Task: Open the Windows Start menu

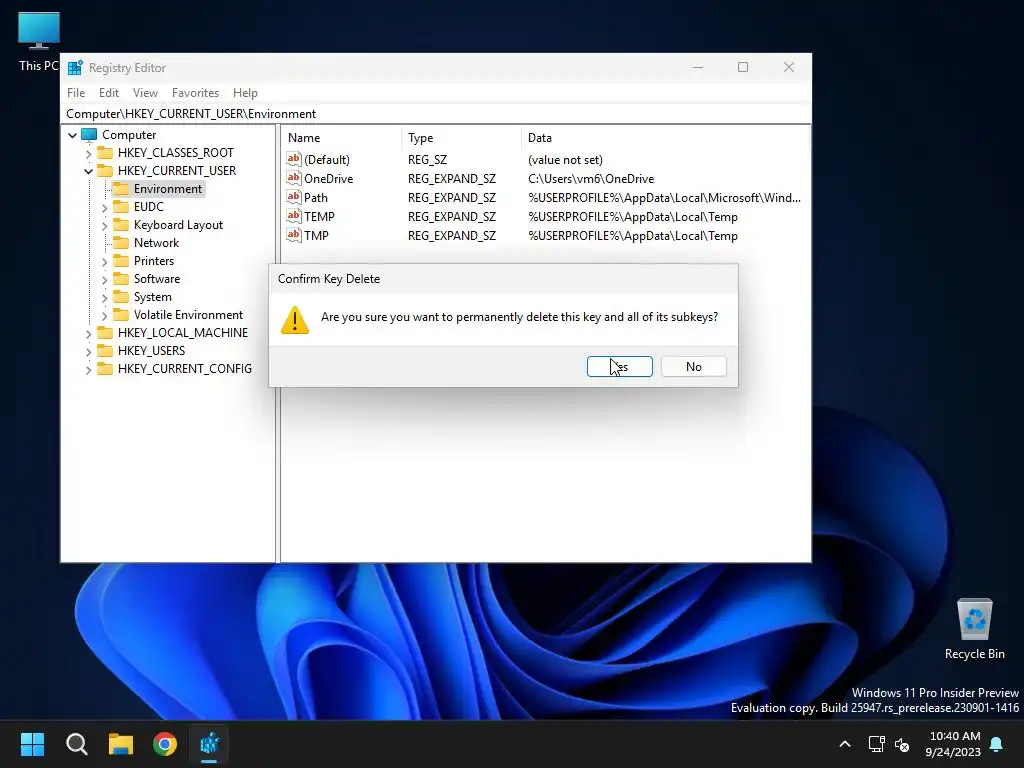Action: pyautogui.click(x=32, y=744)
